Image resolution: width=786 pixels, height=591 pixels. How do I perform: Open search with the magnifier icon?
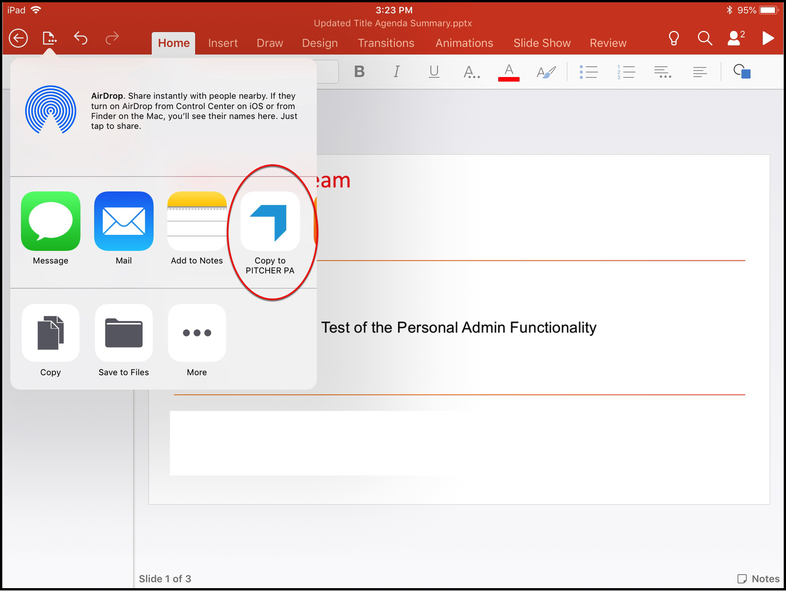click(x=705, y=39)
